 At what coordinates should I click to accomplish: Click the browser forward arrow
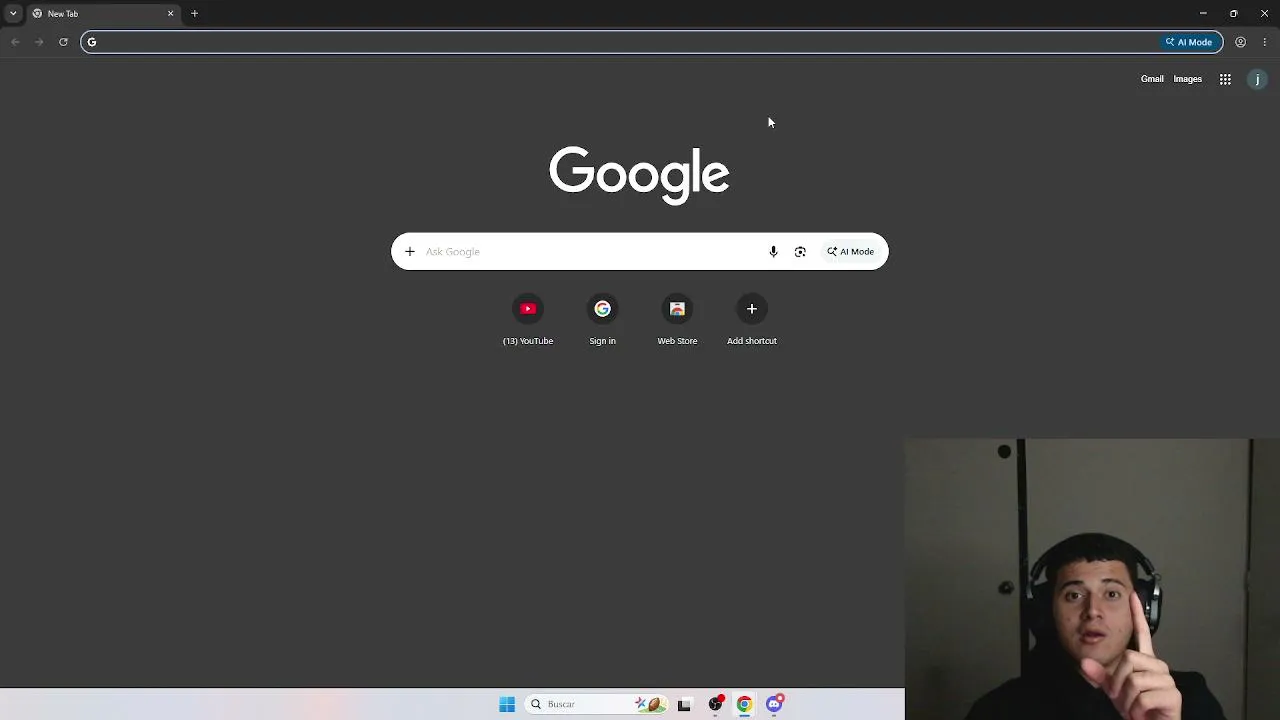pyautogui.click(x=39, y=42)
